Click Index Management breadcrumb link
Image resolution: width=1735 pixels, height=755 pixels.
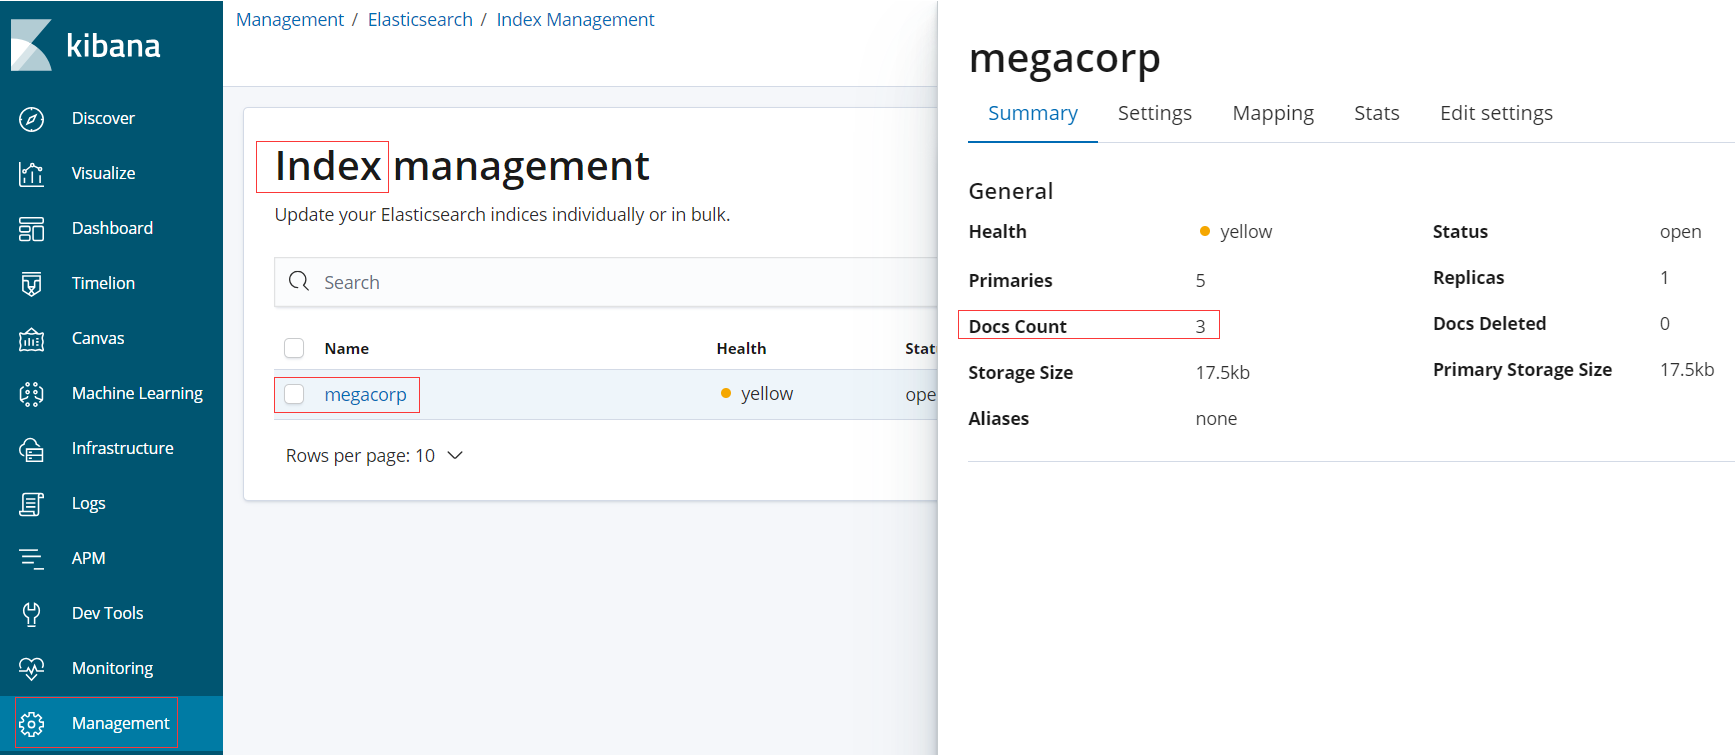click(x=575, y=19)
